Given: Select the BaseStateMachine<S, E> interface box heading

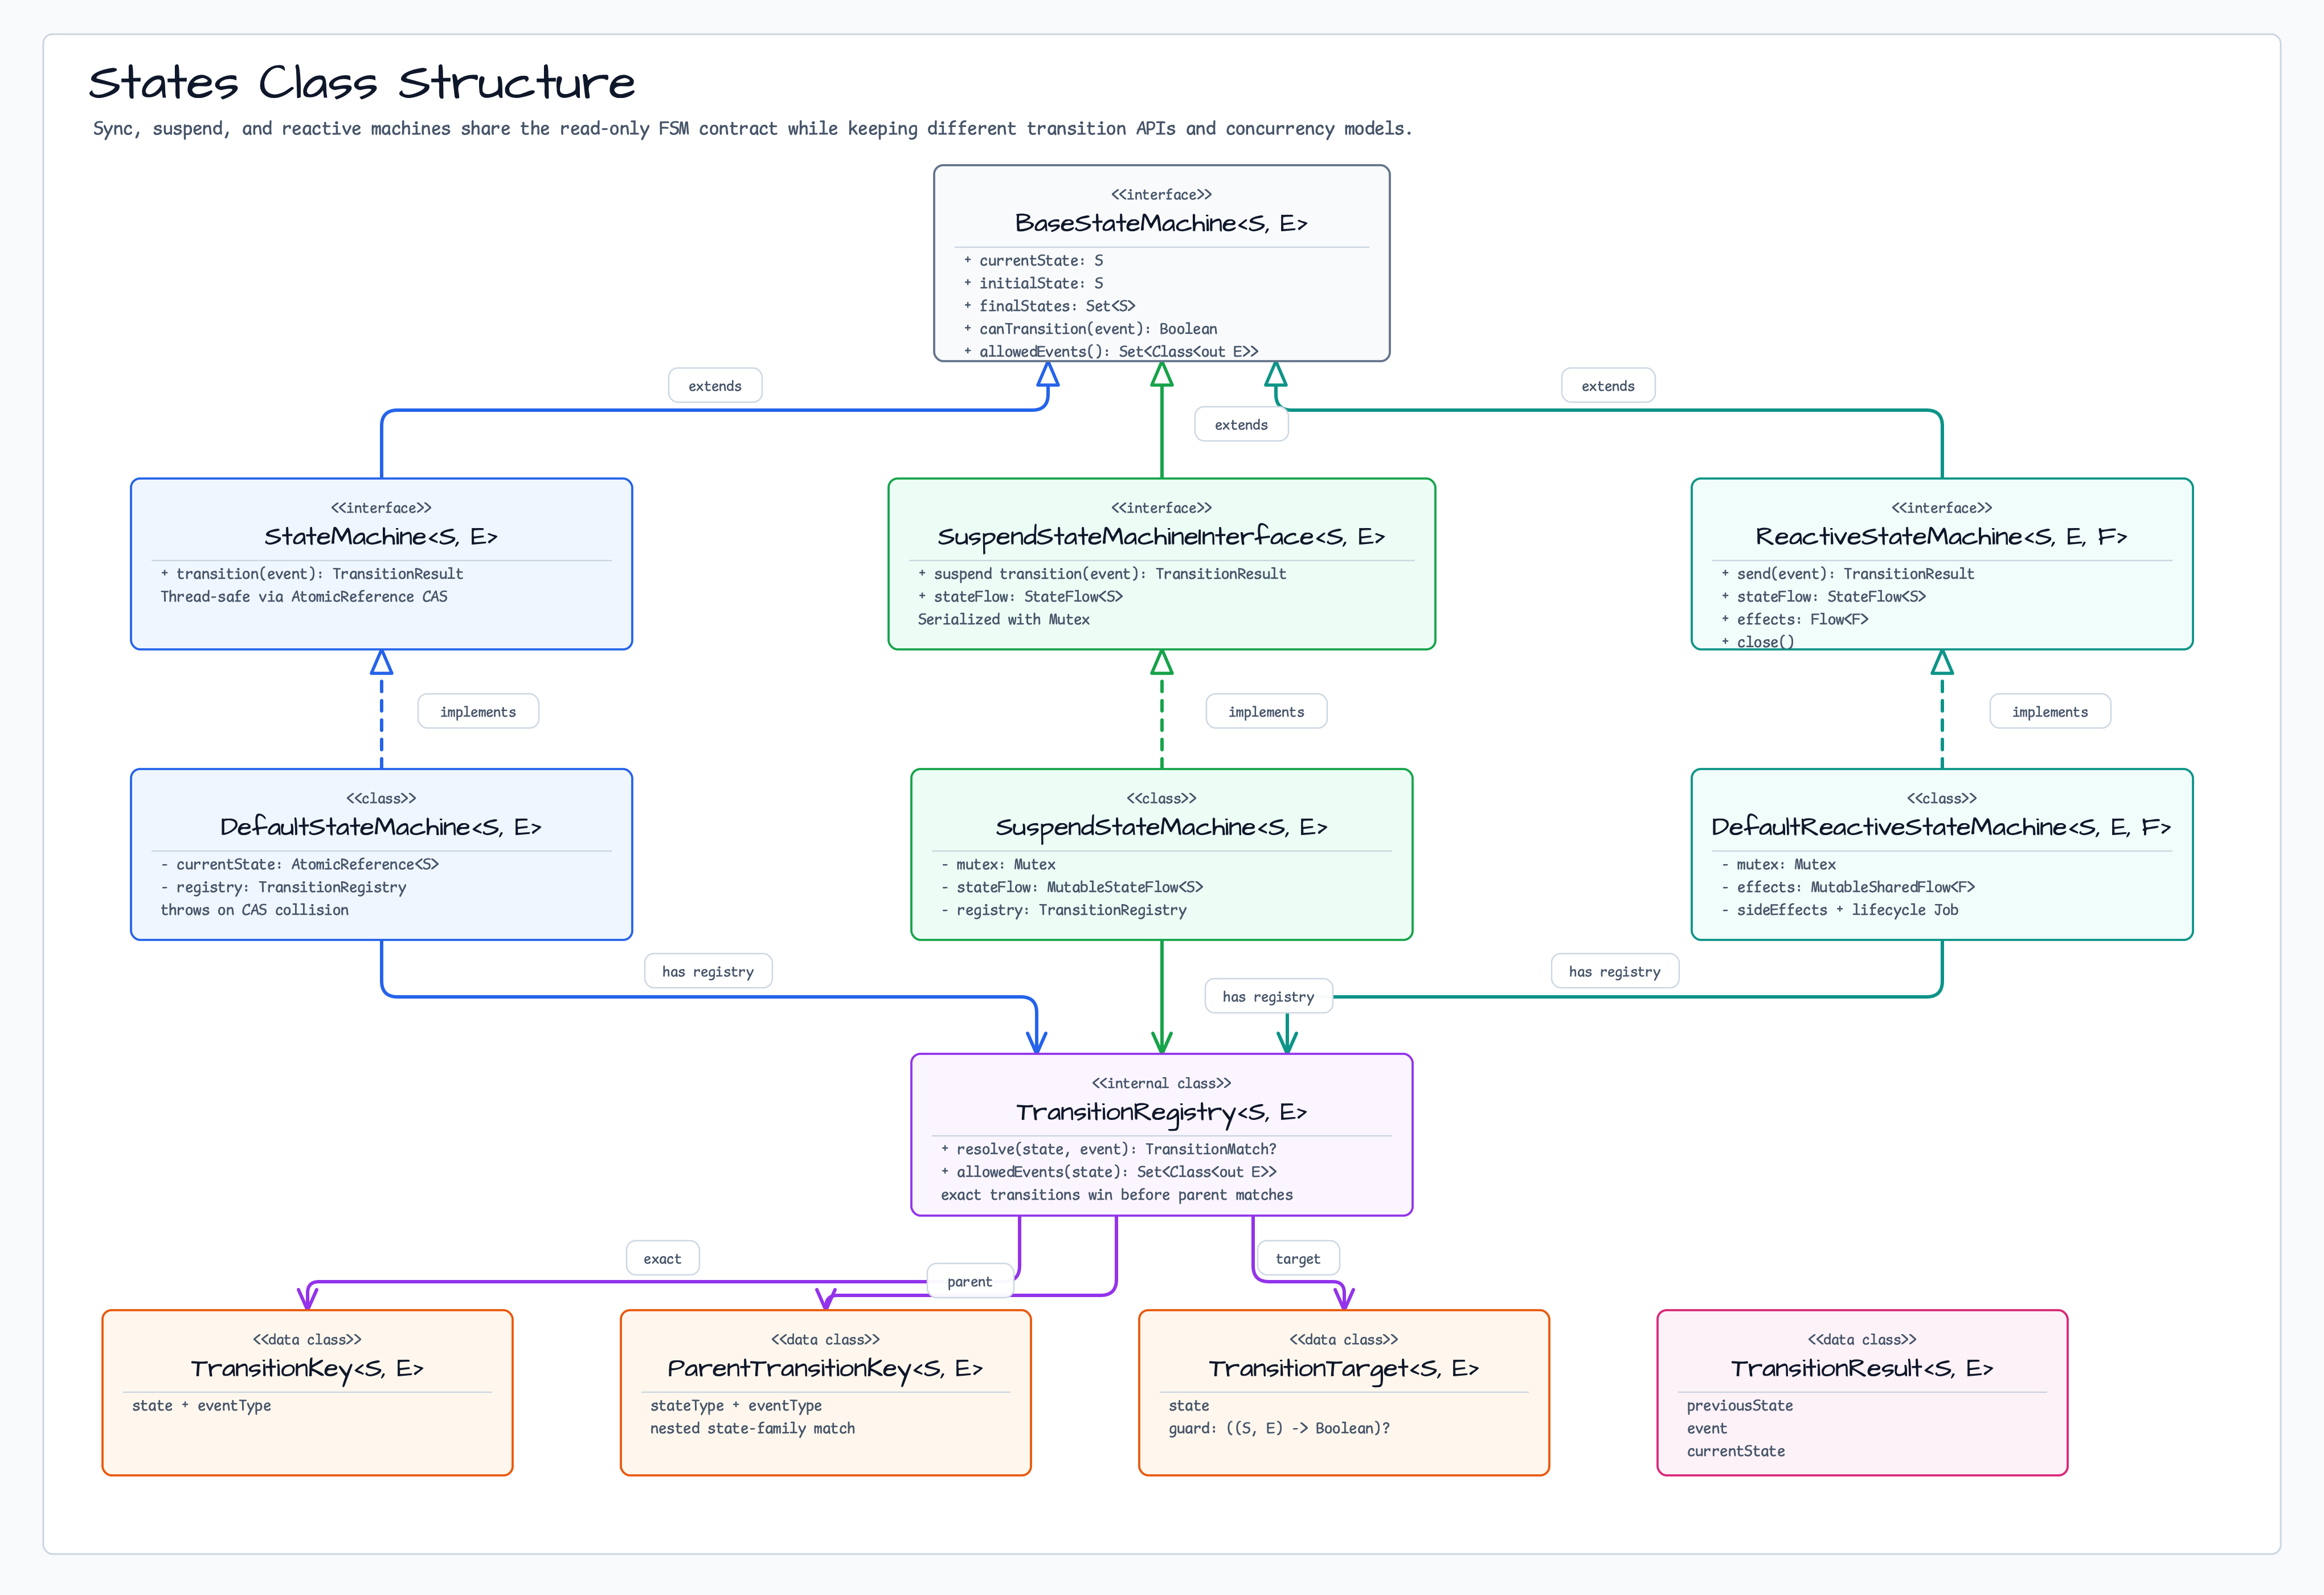Looking at the screenshot, I should coord(1161,223).
